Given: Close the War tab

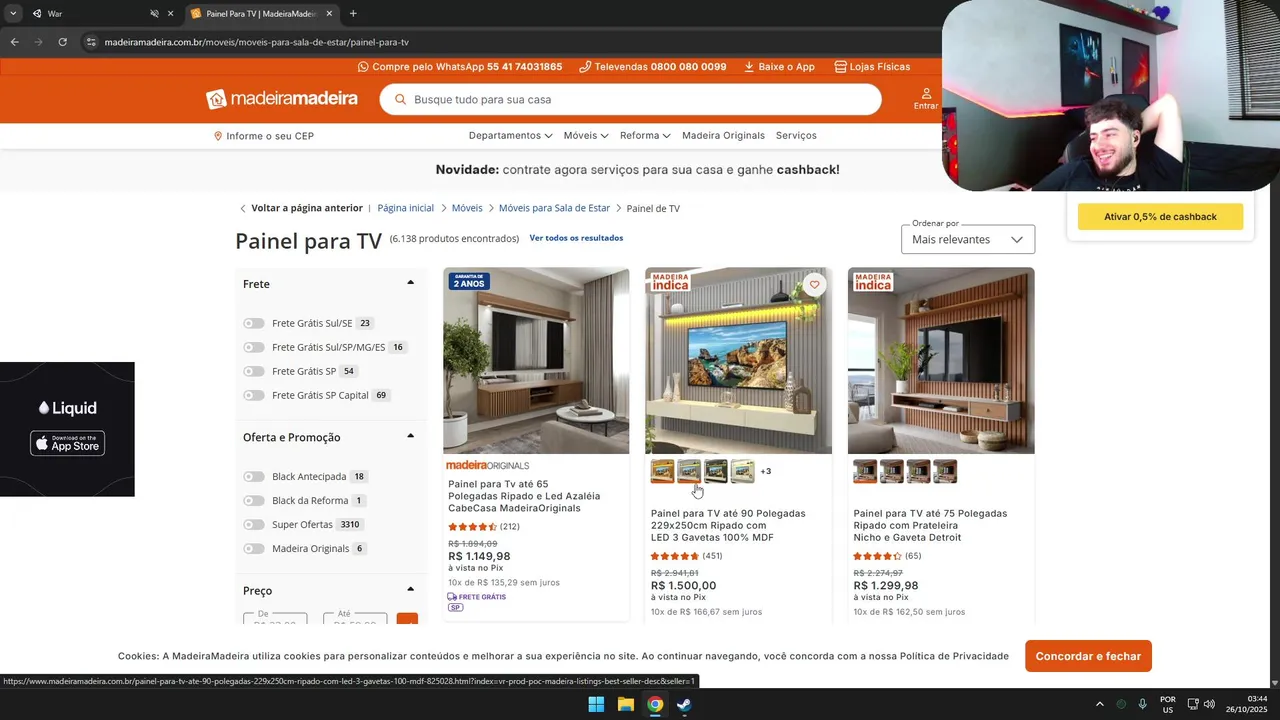Looking at the screenshot, I should [x=170, y=14].
